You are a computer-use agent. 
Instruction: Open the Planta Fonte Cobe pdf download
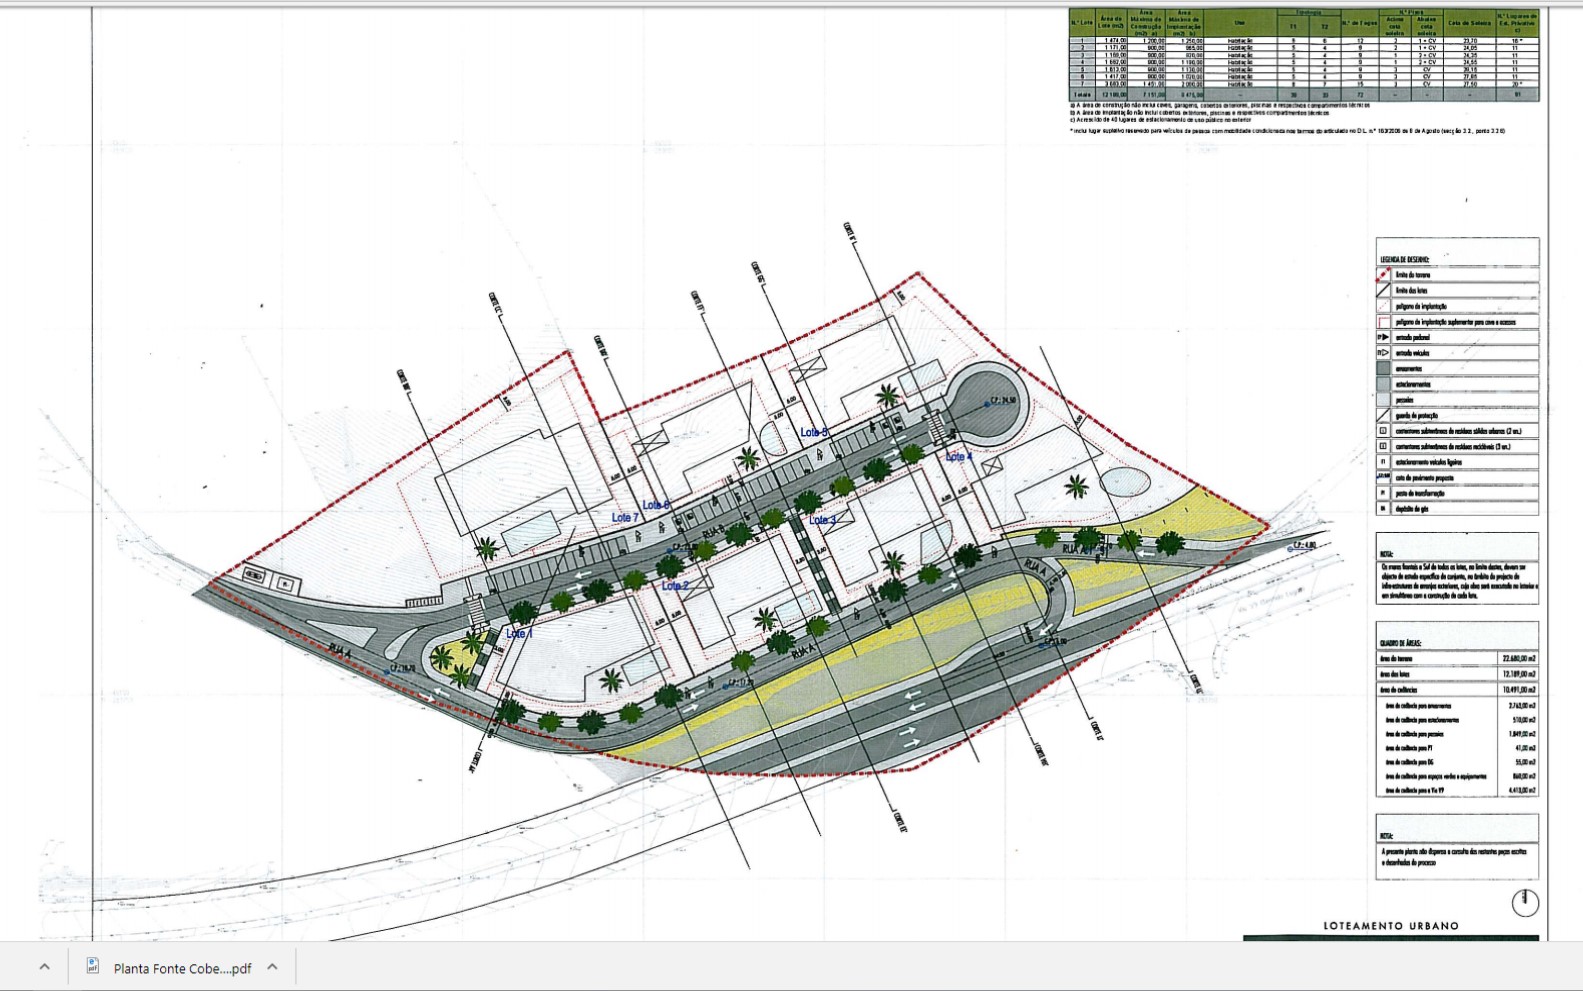182,968
